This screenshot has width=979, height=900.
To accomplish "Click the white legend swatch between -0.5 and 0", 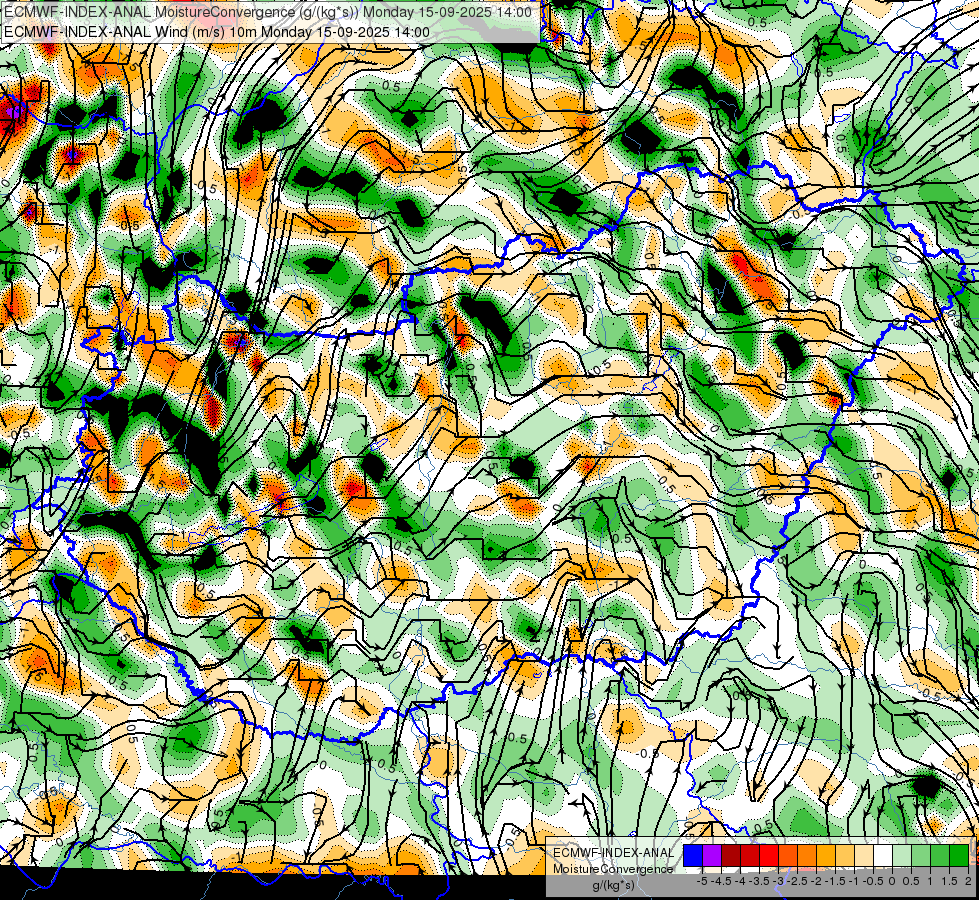I will 883,855.
